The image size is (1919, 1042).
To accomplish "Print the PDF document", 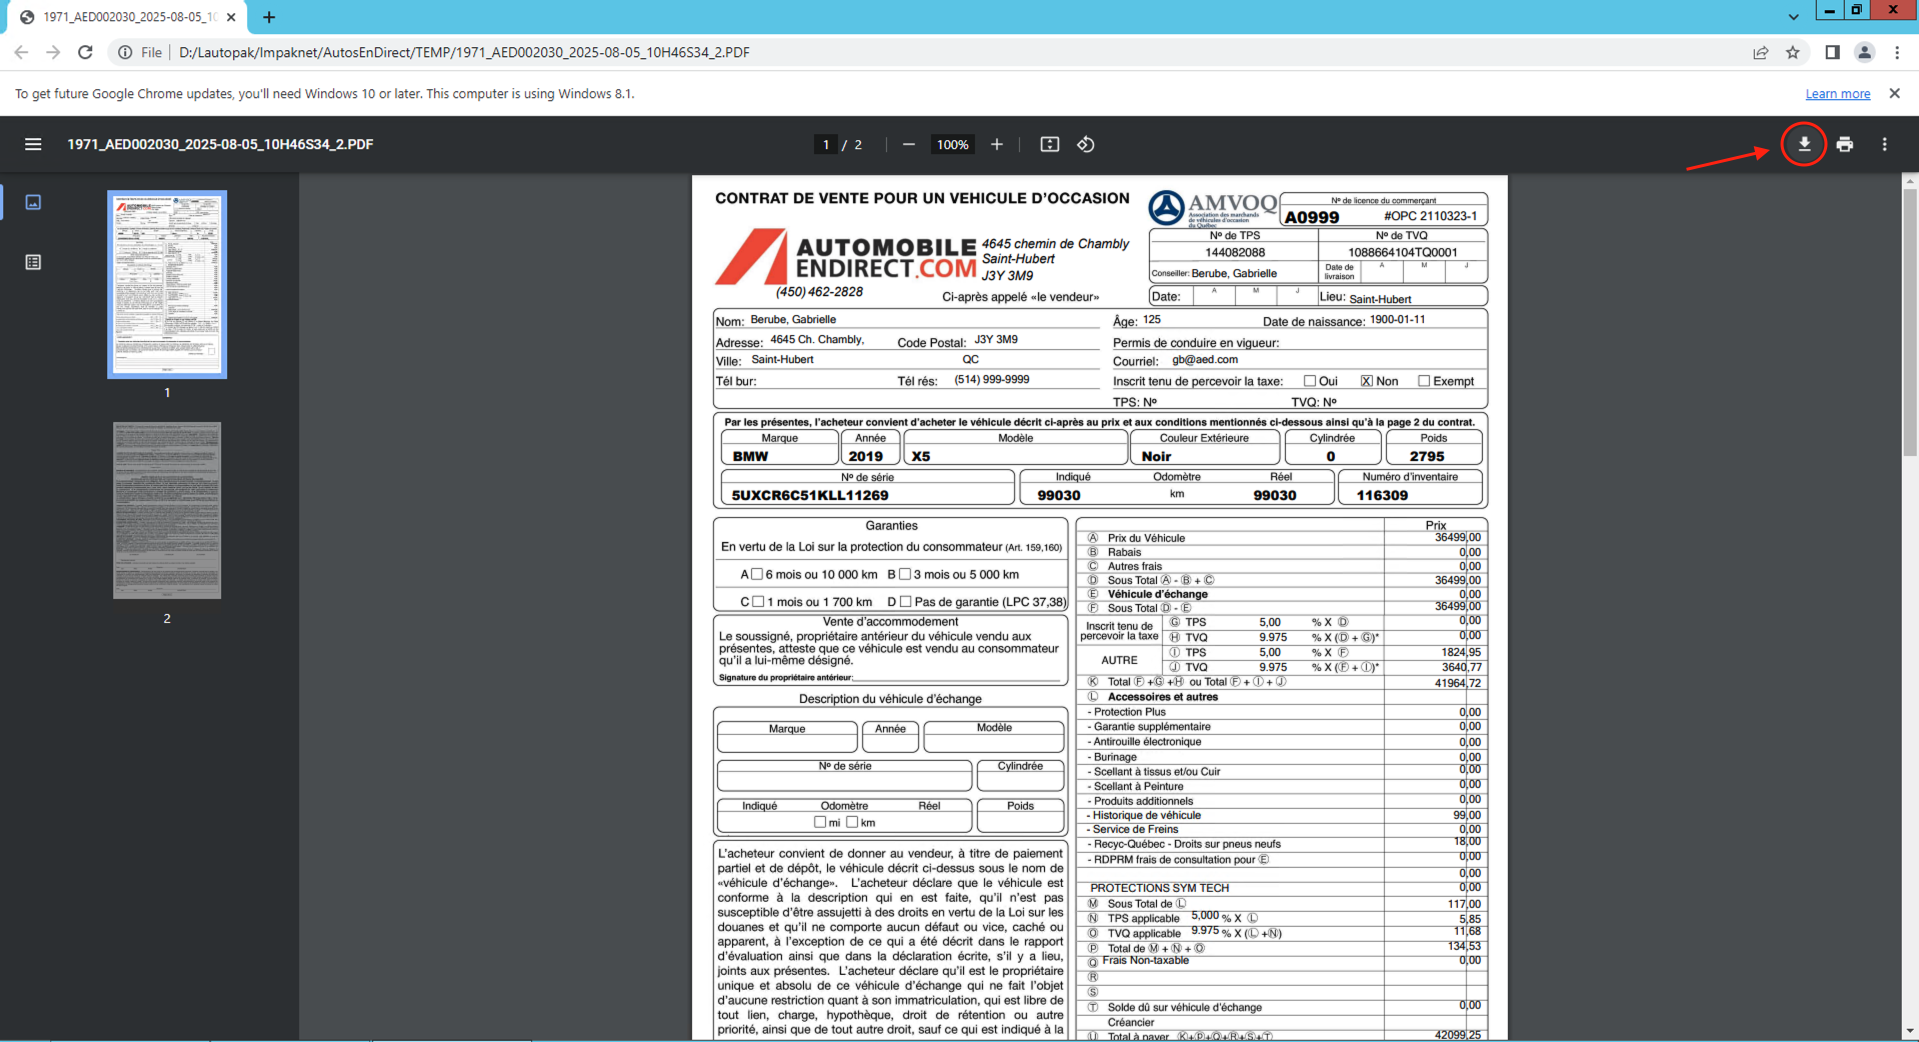I will pyautogui.click(x=1845, y=144).
